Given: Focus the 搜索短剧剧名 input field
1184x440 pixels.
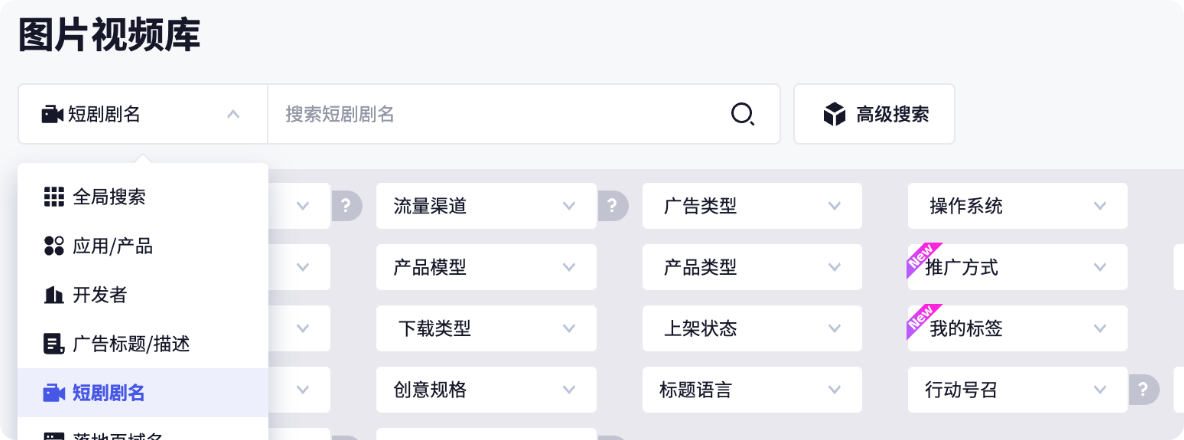Looking at the screenshot, I should (x=498, y=114).
